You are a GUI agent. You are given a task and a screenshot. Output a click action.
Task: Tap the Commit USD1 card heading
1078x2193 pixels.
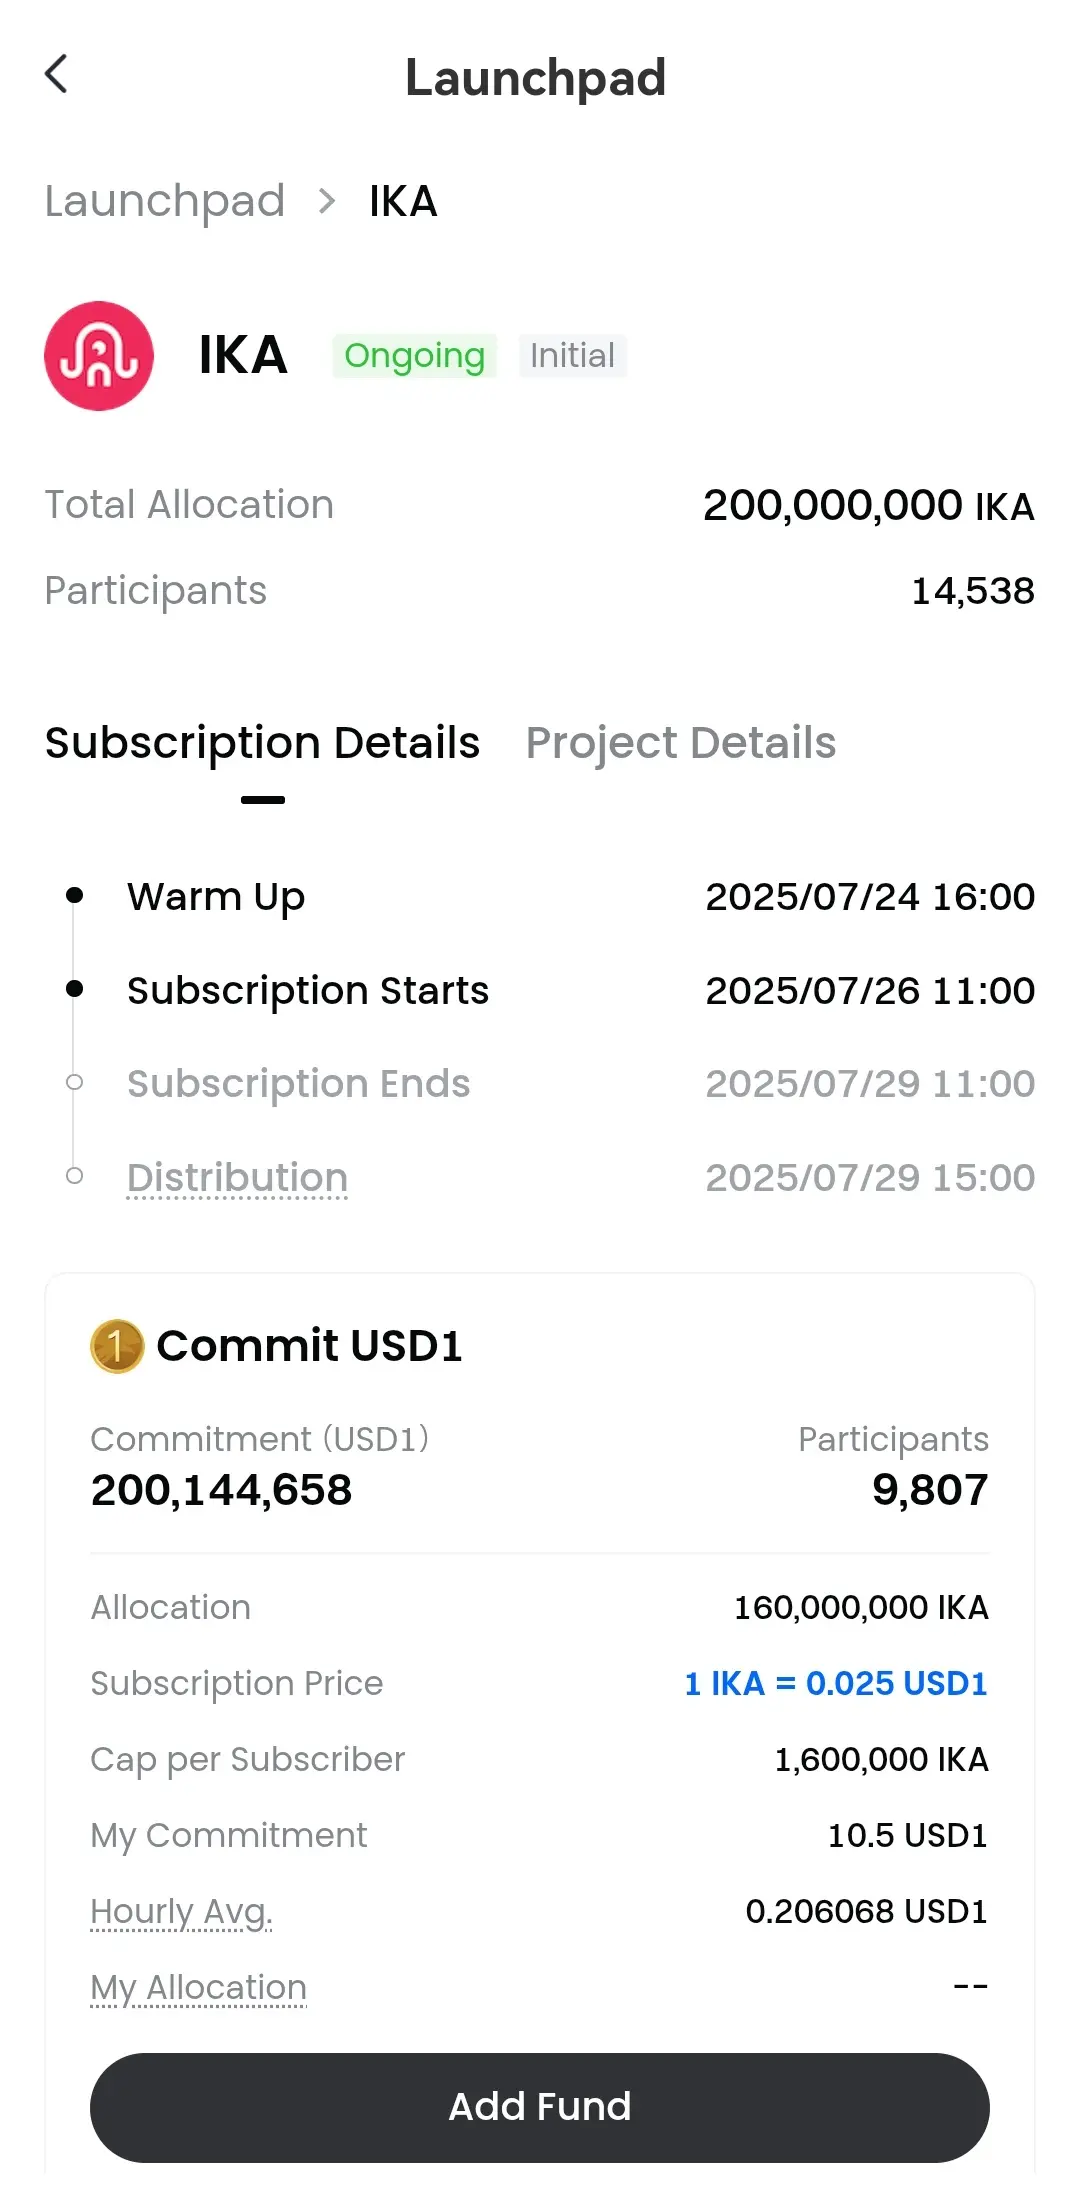point(310,1346)
